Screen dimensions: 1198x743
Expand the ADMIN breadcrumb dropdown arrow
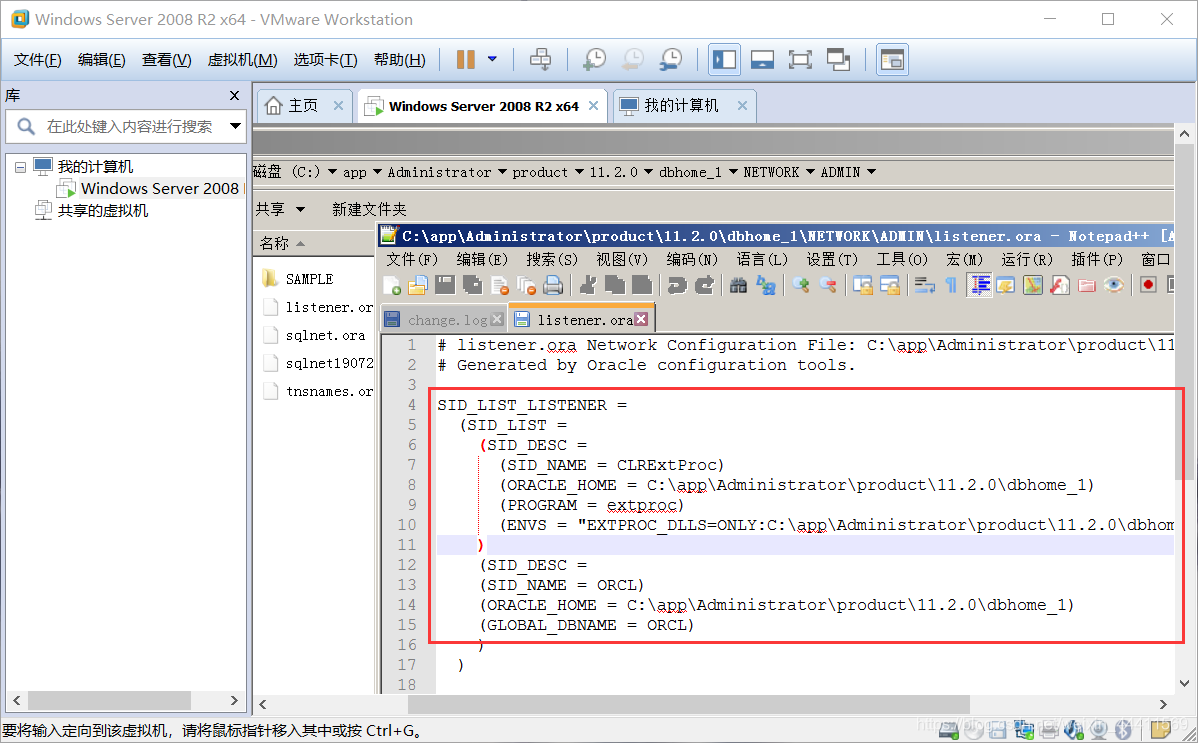(871, 172)
